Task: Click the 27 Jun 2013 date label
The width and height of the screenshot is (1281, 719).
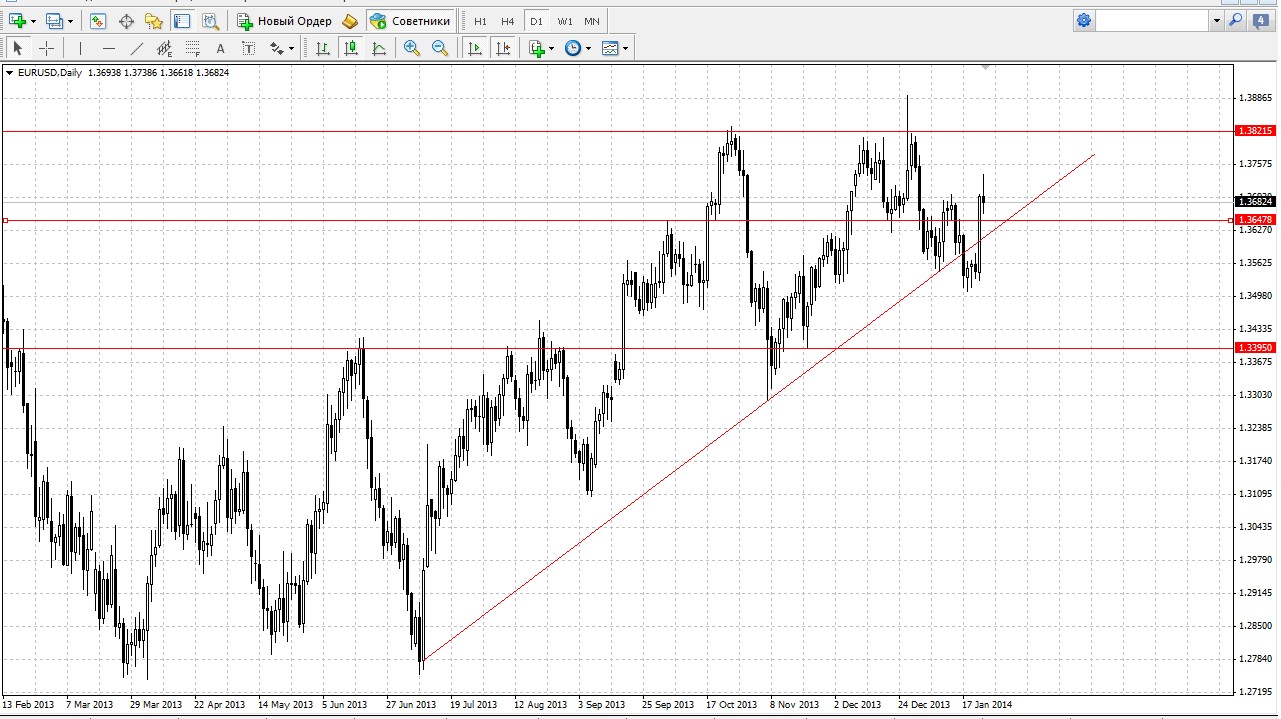Action: [412, 705]
